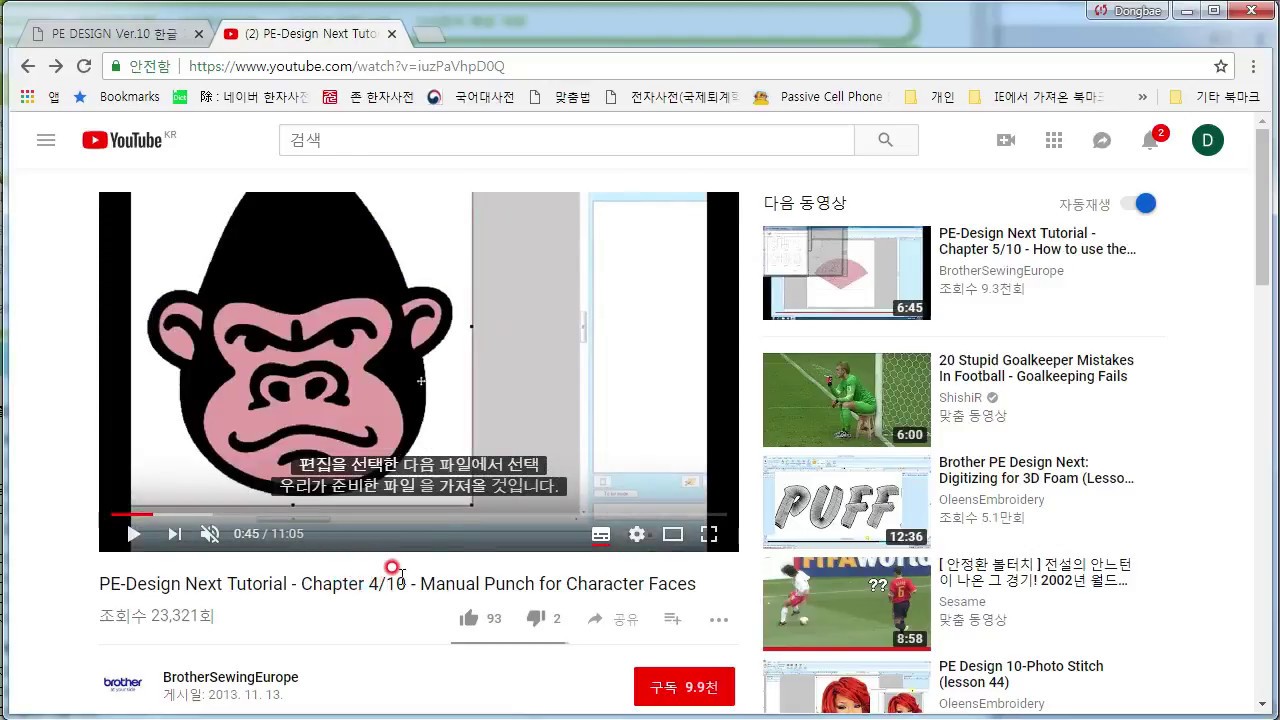The image size is (1280, 720).
Task: Switch to theater mode
Action: (x=673, y=534)
